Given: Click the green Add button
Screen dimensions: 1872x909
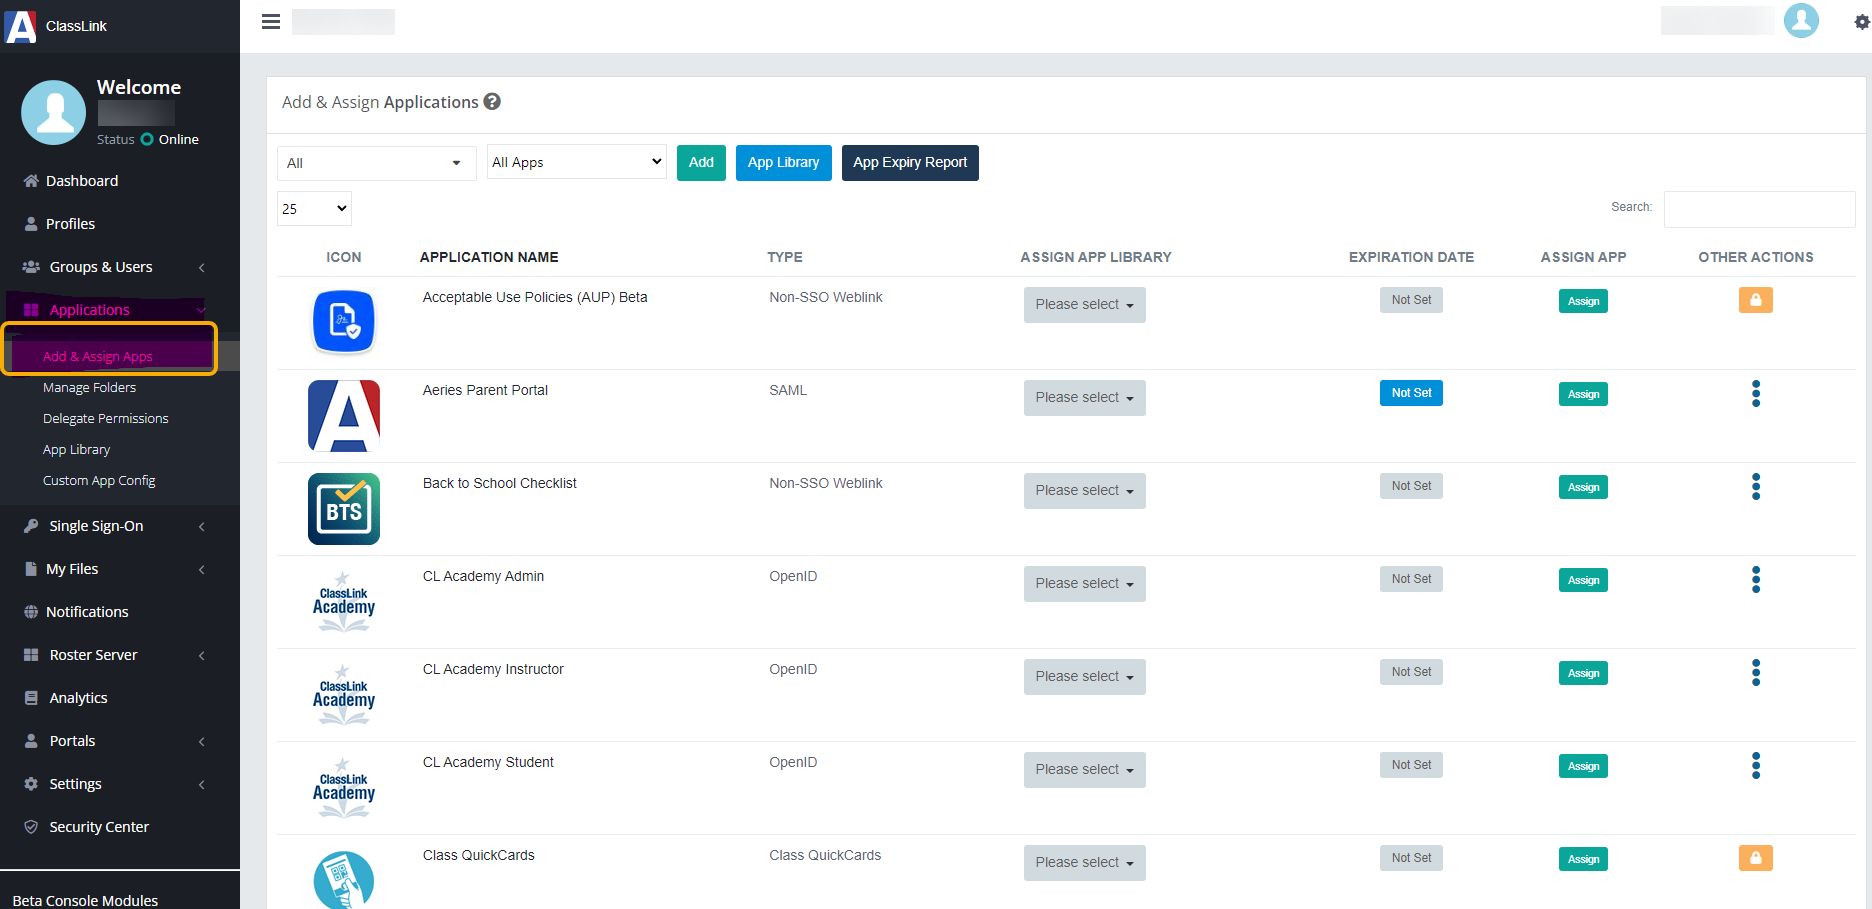Looking at the screenshot, I should (x=701, y=163).
